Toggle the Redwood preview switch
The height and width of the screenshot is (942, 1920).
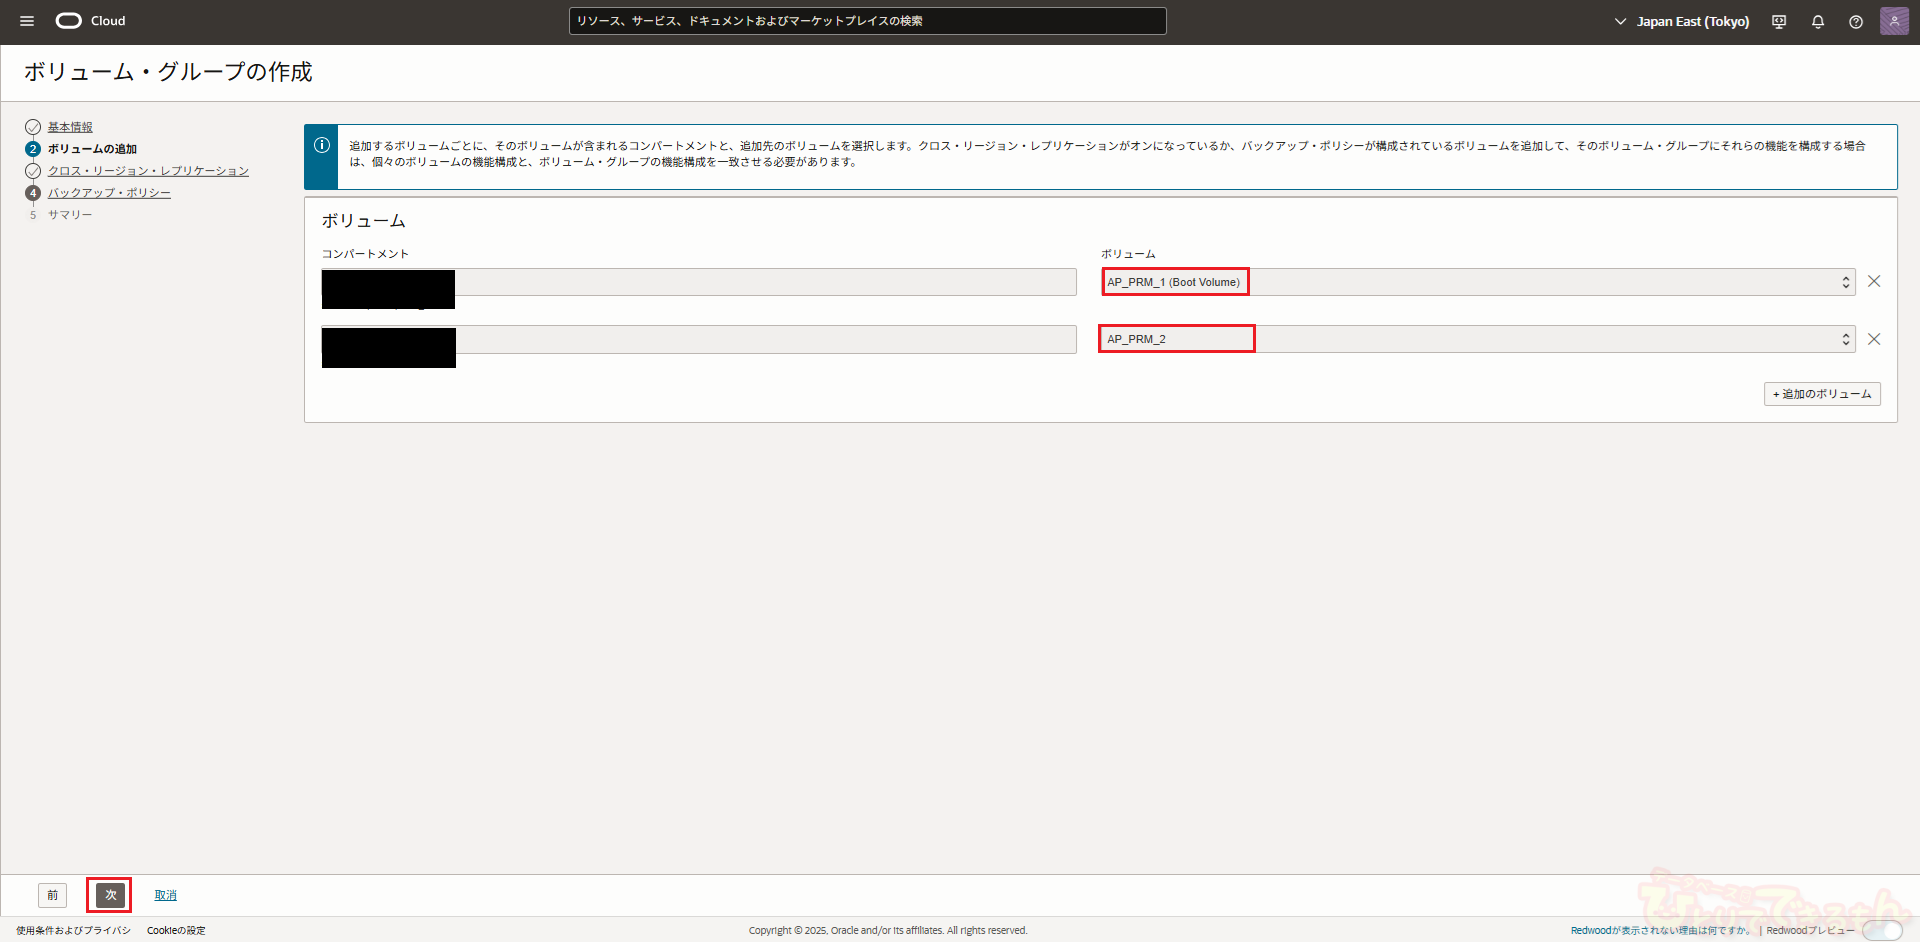pos(1882,931)
